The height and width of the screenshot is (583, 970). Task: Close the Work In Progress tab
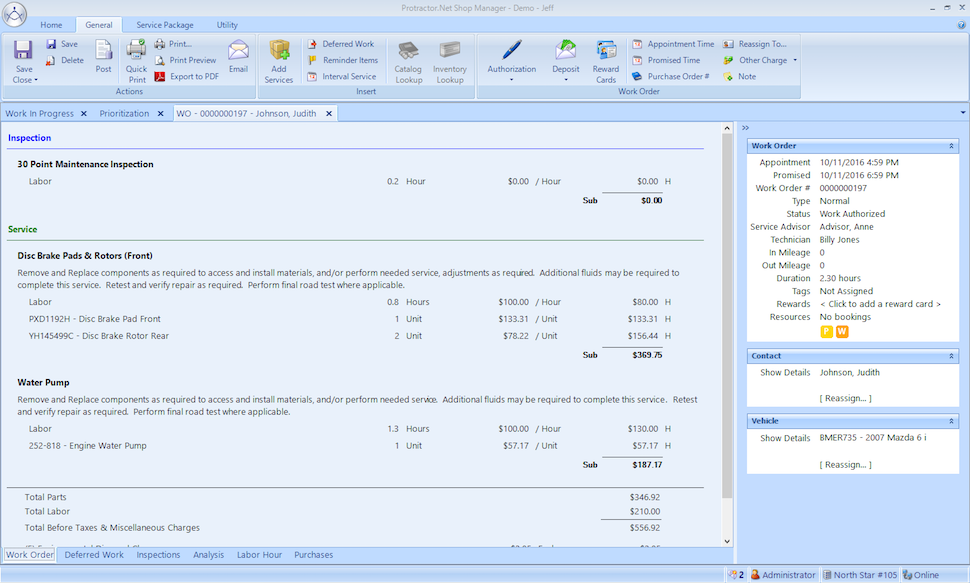(x=84, y=113)
